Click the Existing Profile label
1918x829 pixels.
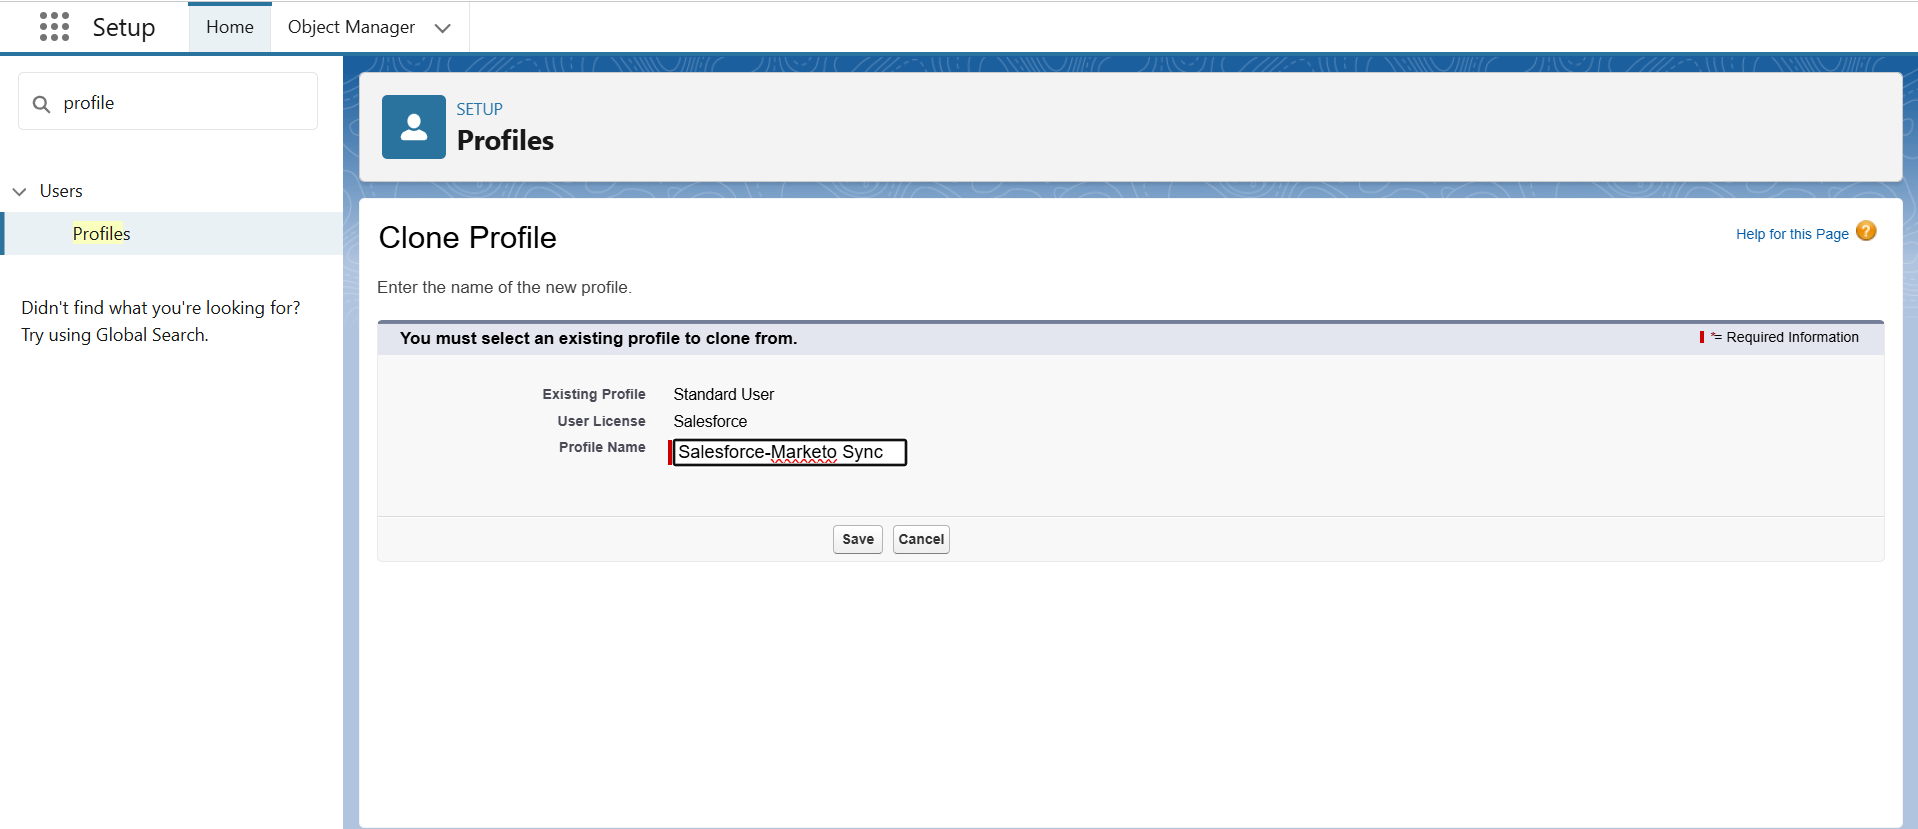click(x=594, y=394)
